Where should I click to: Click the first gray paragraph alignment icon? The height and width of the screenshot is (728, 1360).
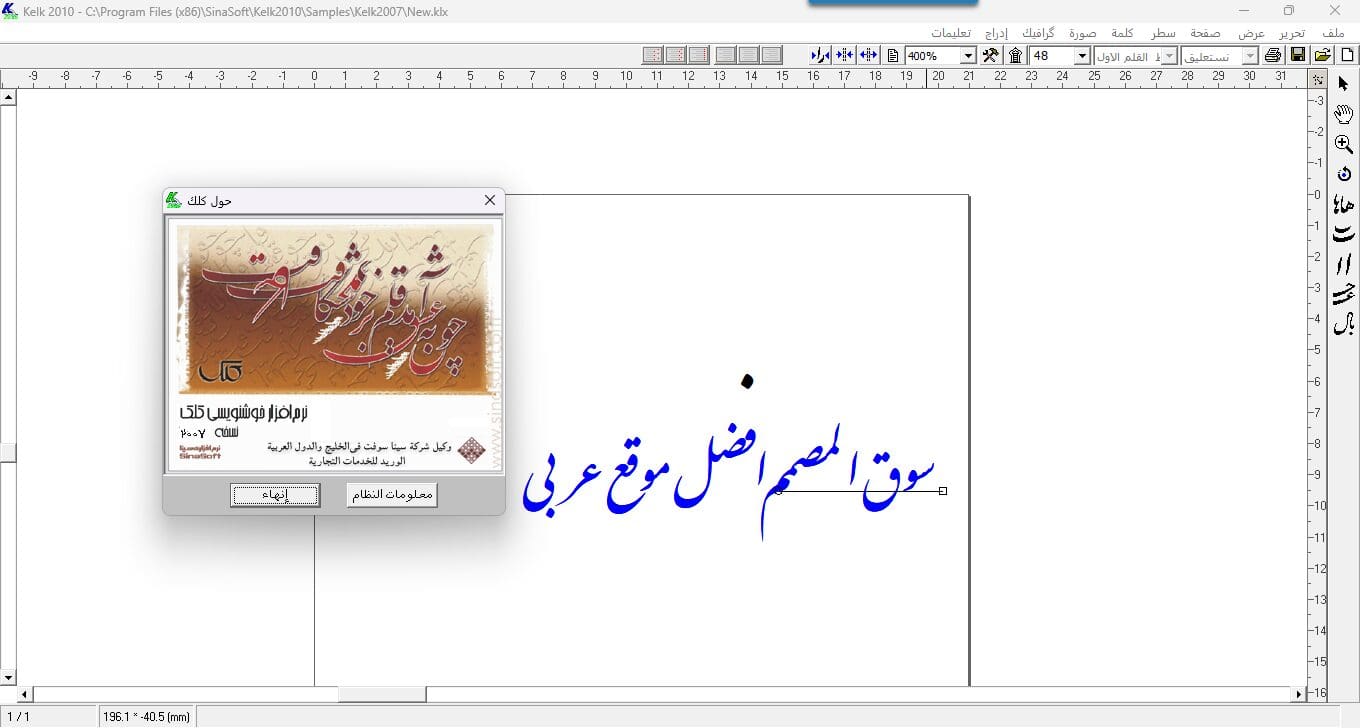click(x=726, y=55)
